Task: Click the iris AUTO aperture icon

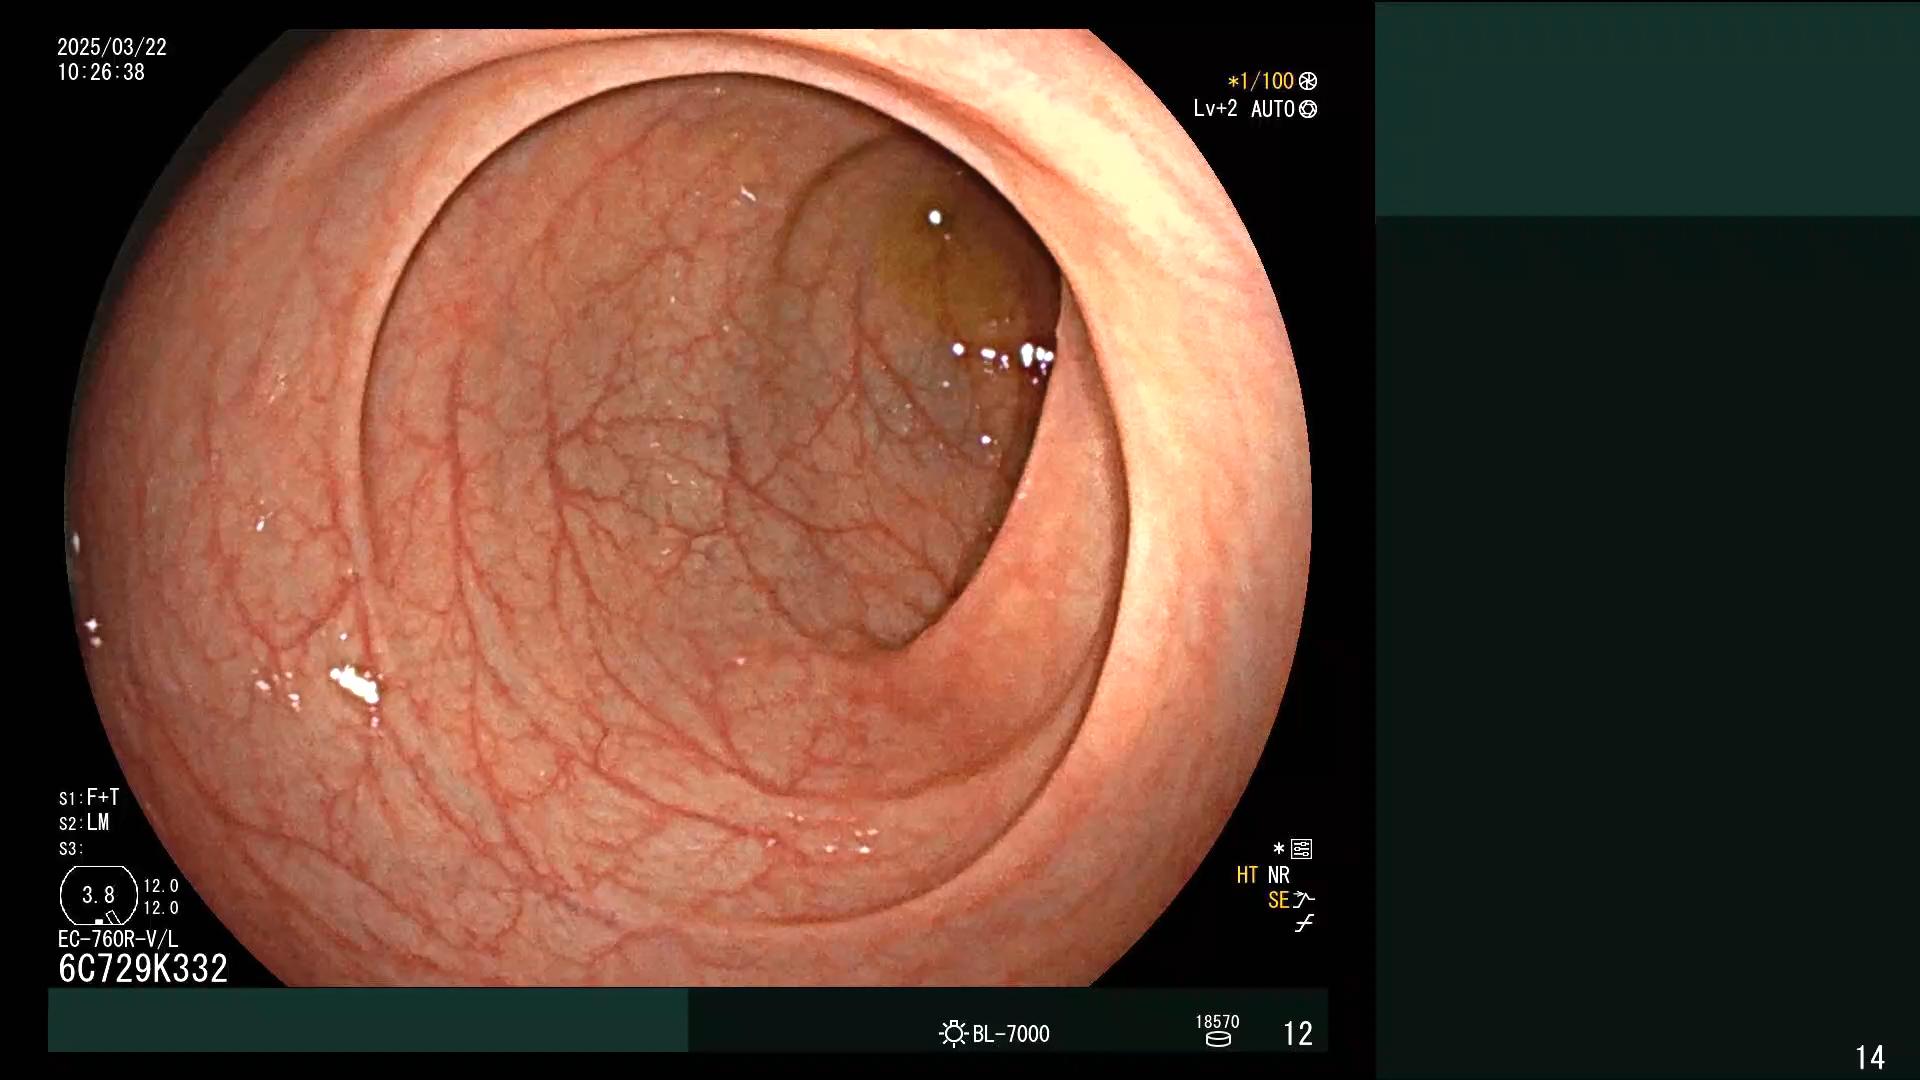Action: pyautogui.click(x=1308, y=109)
